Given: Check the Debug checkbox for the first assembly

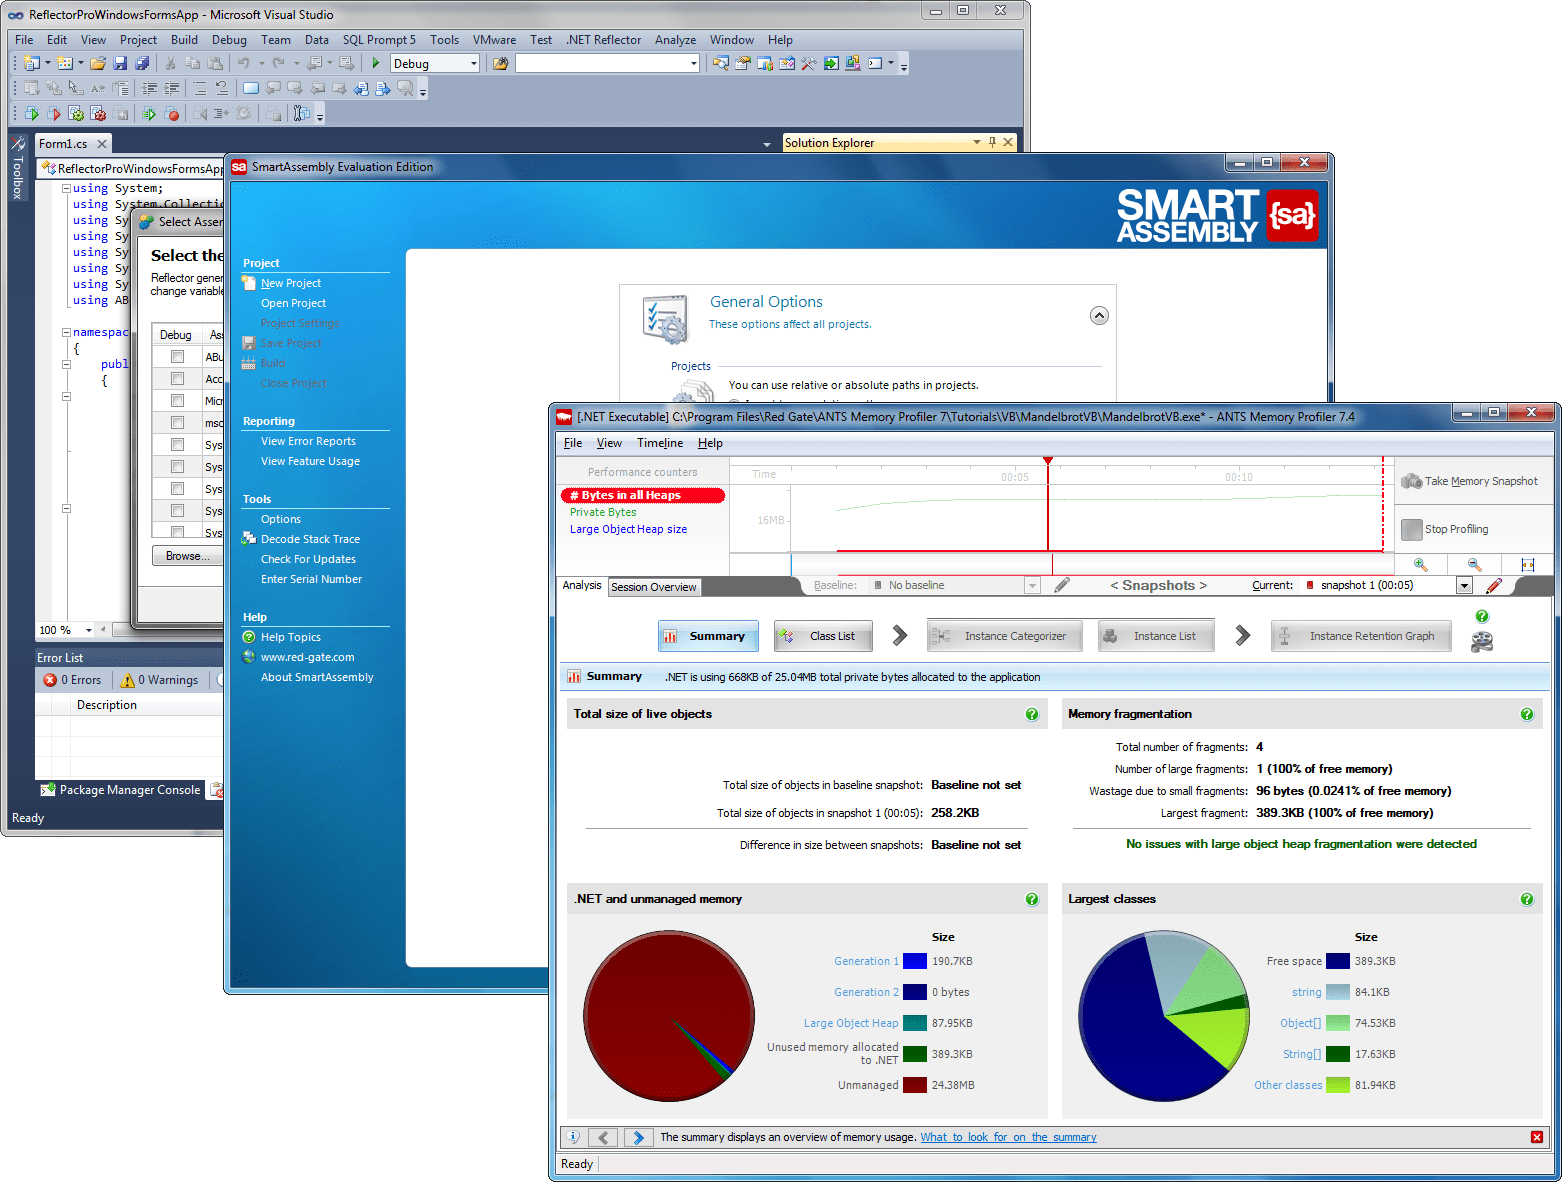Looking at the screenshot, I should [179, 356].
